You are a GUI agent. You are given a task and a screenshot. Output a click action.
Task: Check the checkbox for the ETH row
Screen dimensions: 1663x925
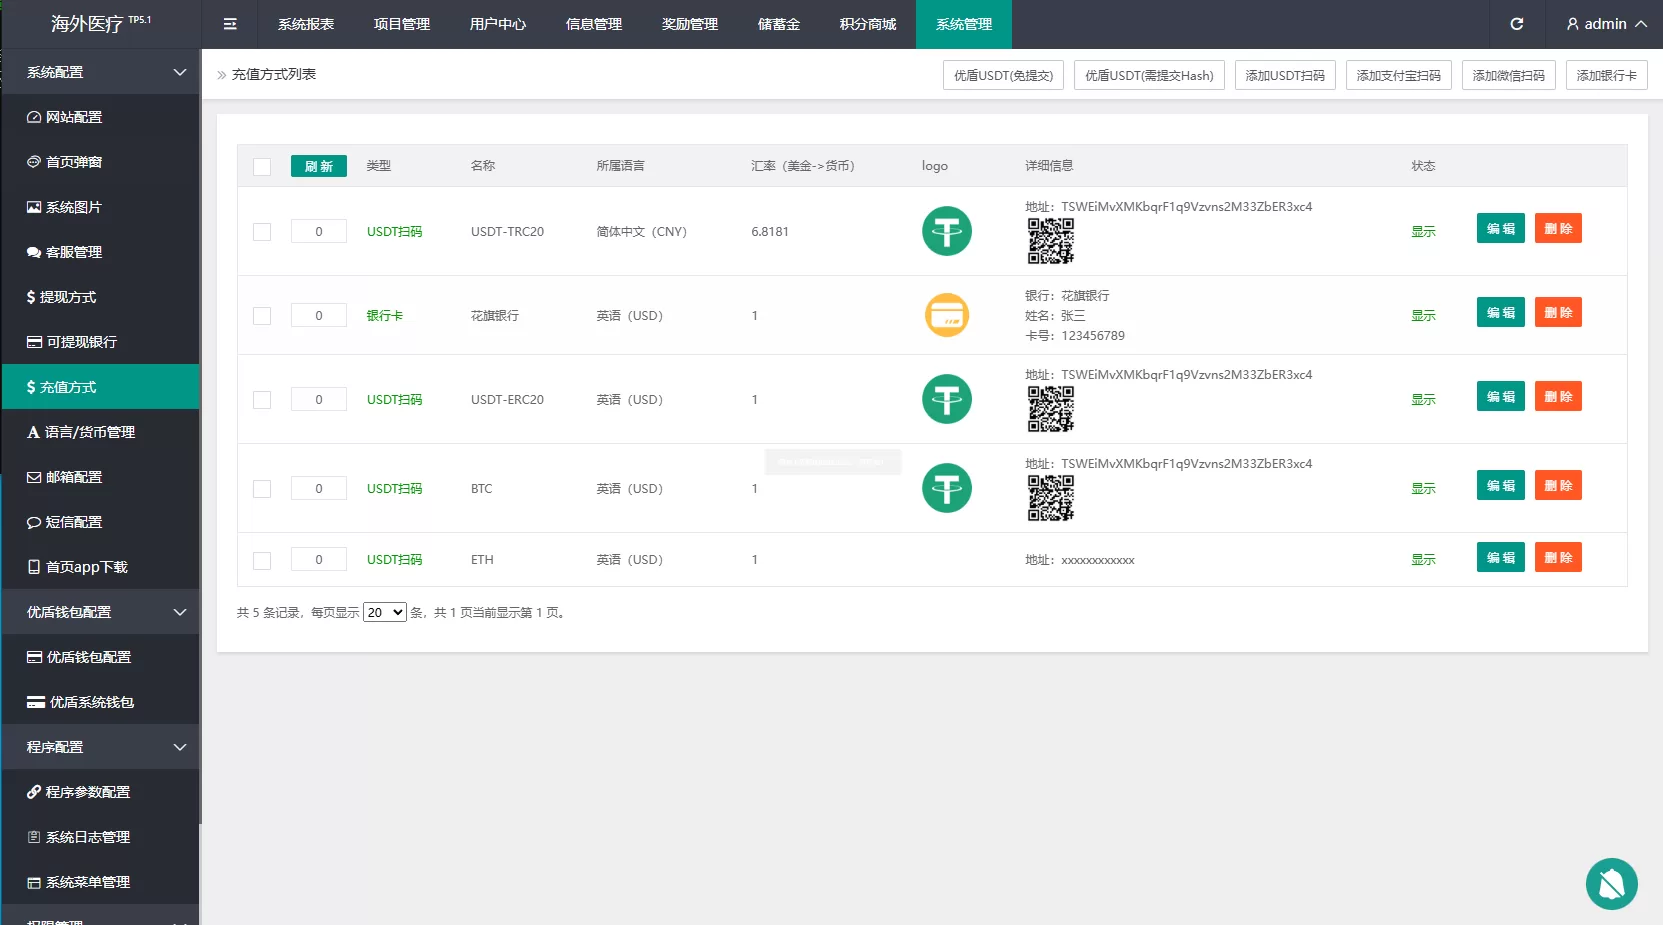click(x=262, y=561)
